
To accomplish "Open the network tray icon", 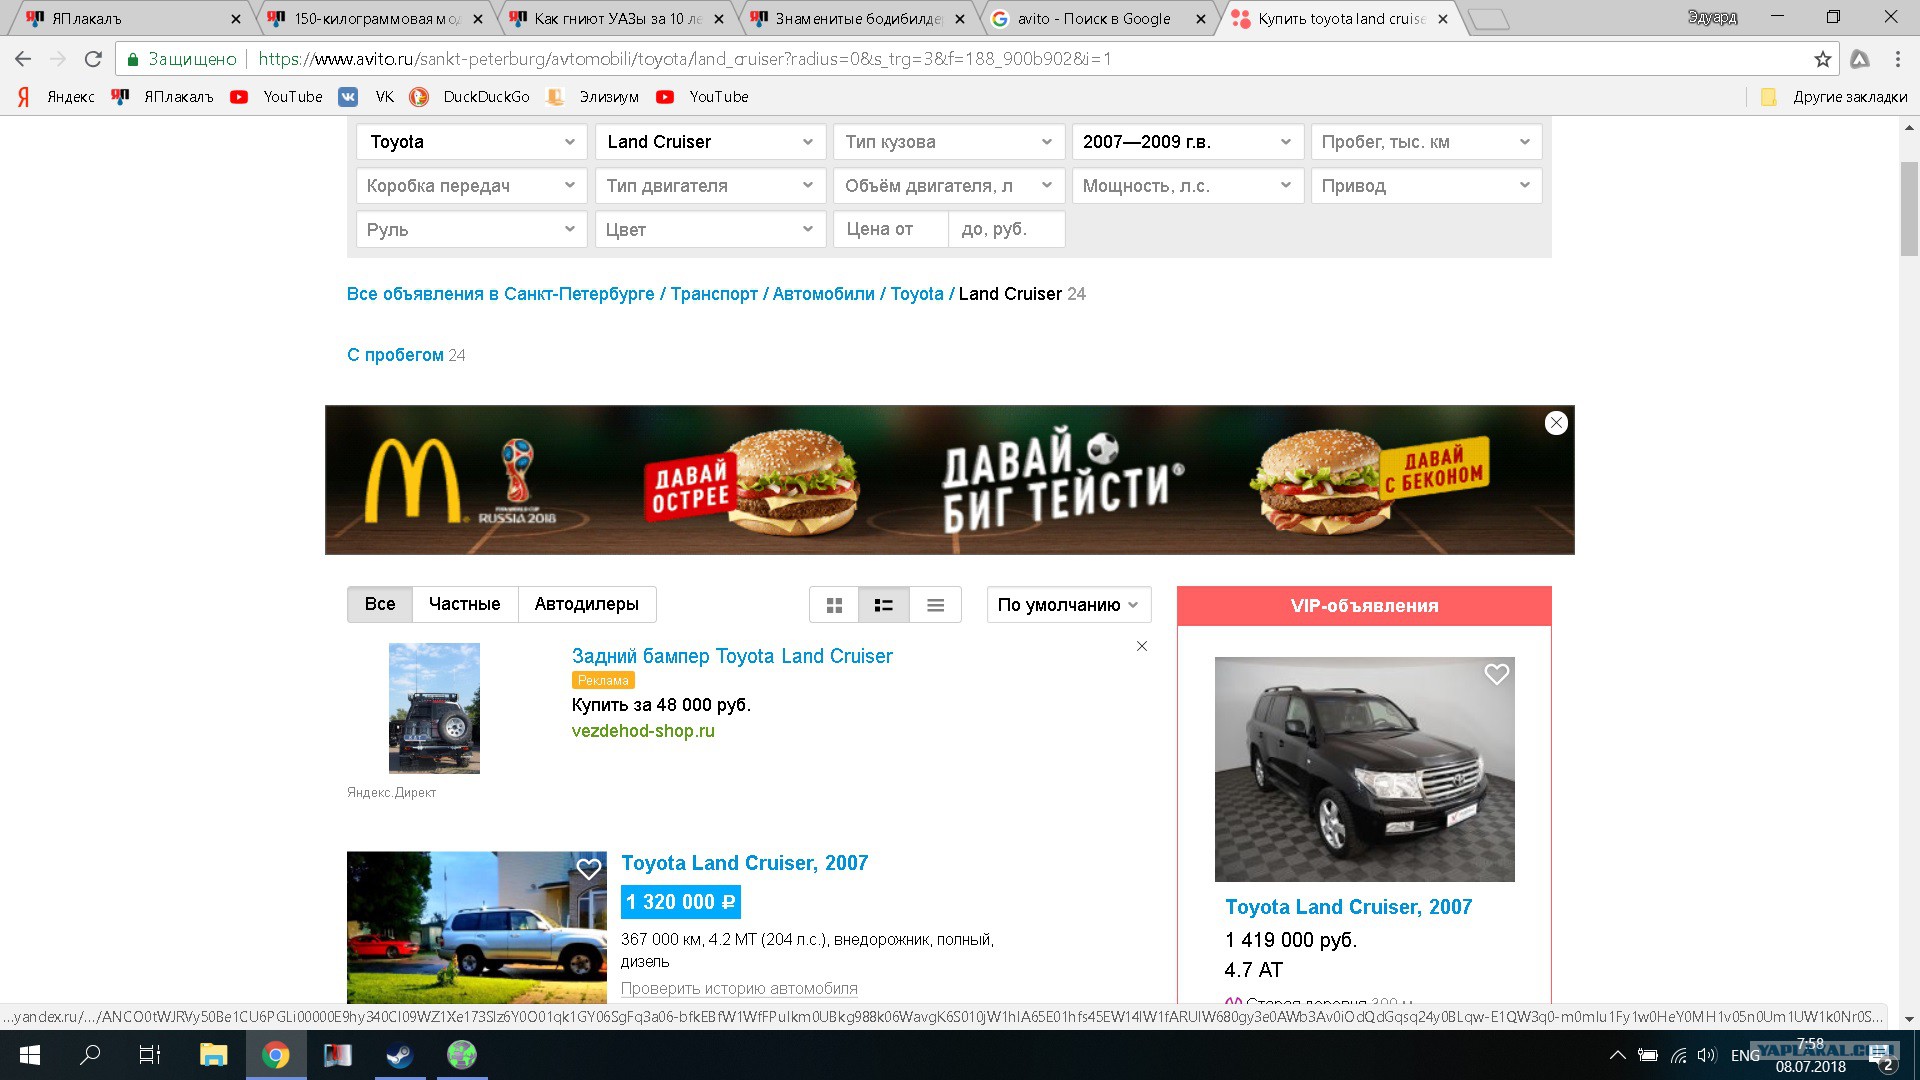I will 1678,1055.
